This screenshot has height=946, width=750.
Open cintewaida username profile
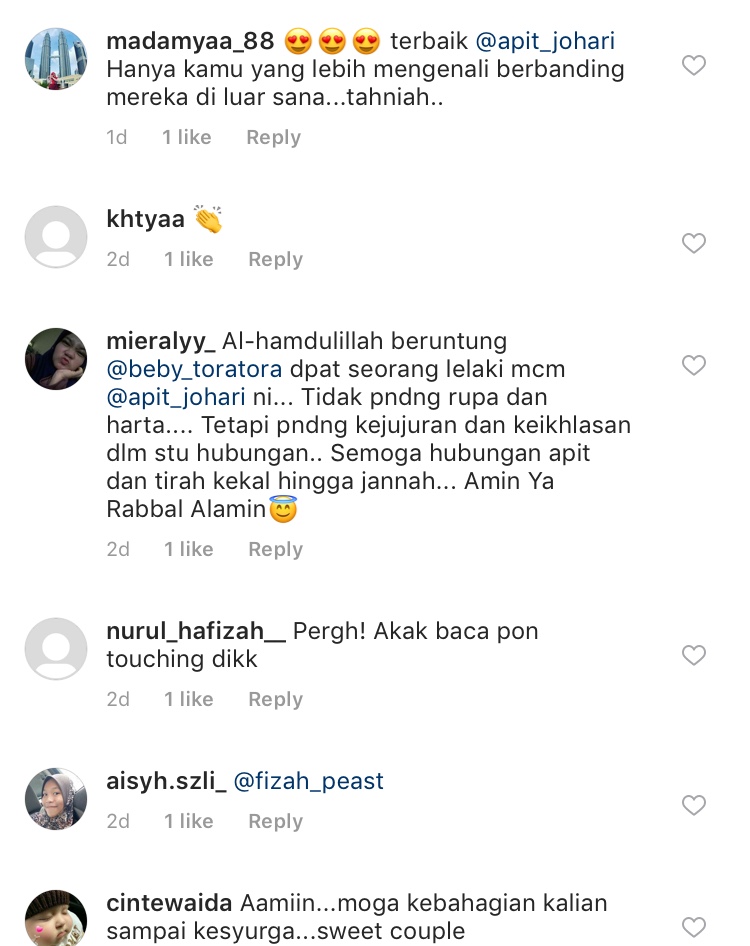pyautogui.click(x=169, y=903)
